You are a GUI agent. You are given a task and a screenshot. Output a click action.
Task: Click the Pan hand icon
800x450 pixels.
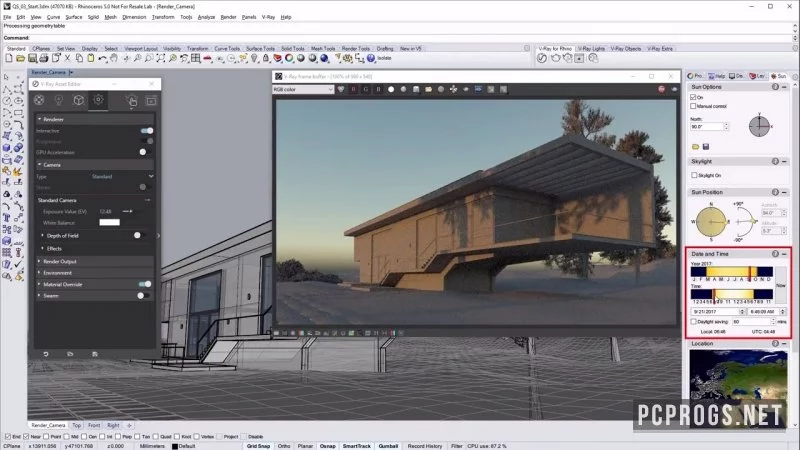pyautogui.click(x=114, y=58)
